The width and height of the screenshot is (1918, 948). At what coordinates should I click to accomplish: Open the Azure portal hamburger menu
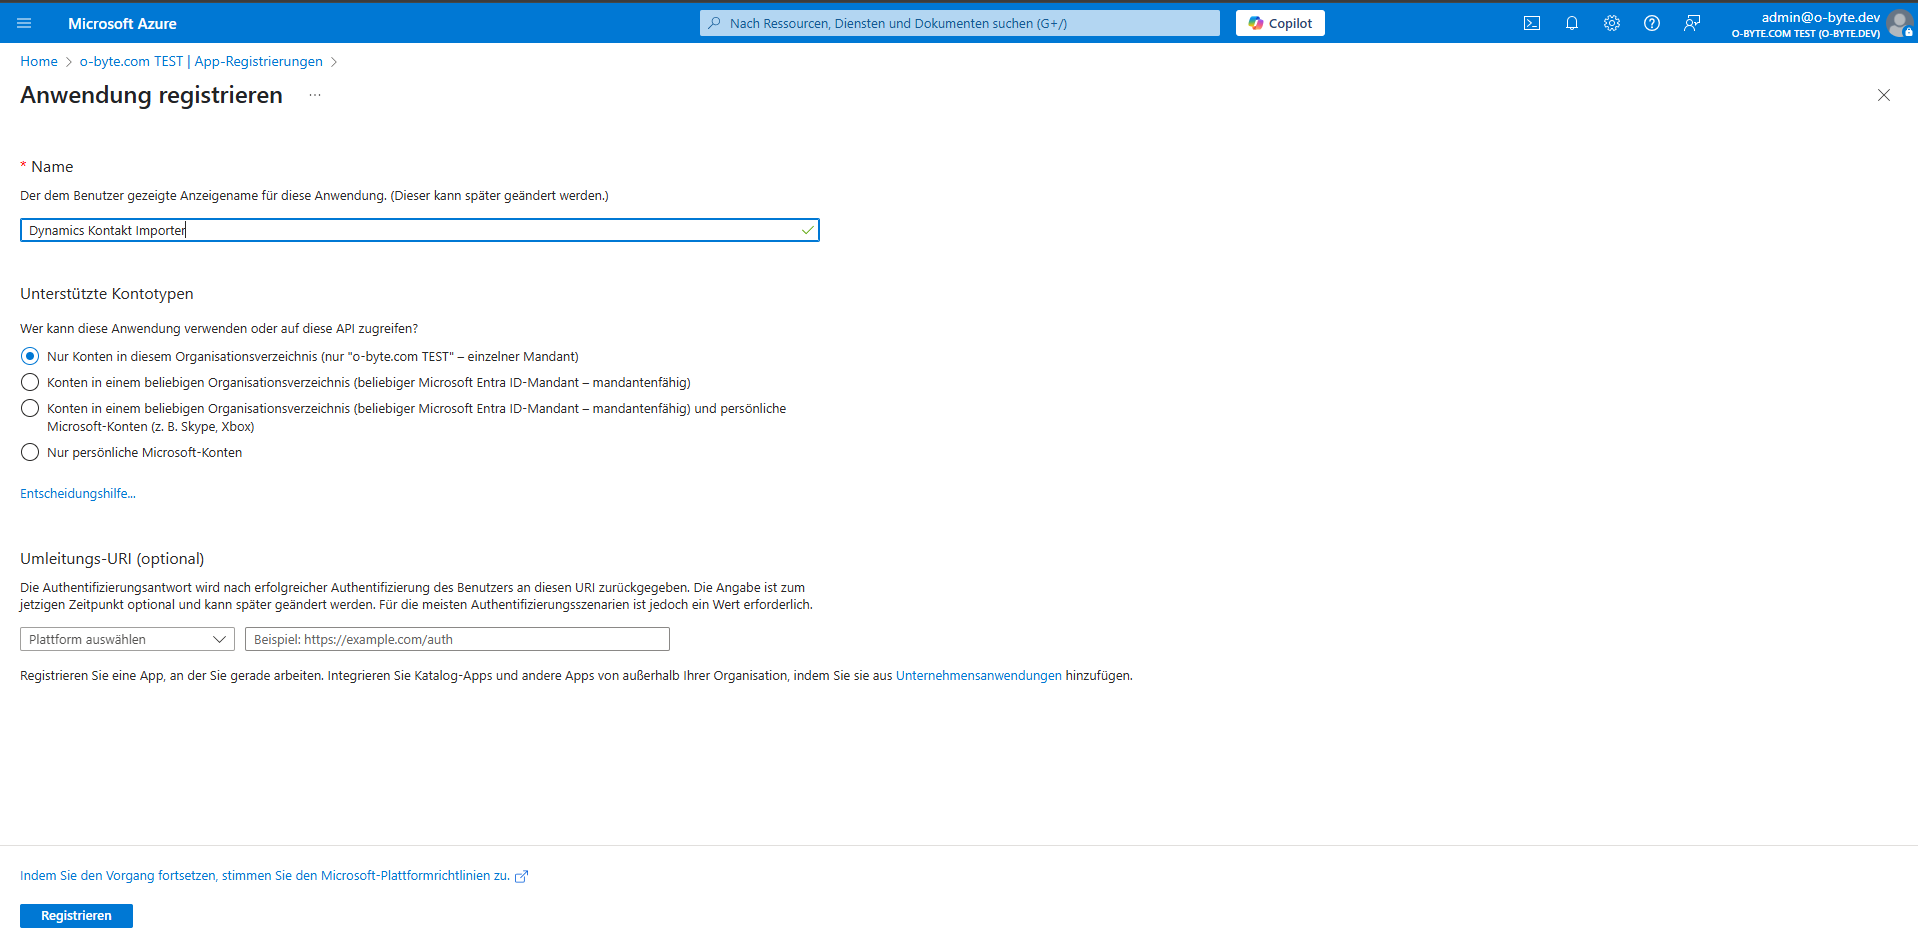coord(24,23)
